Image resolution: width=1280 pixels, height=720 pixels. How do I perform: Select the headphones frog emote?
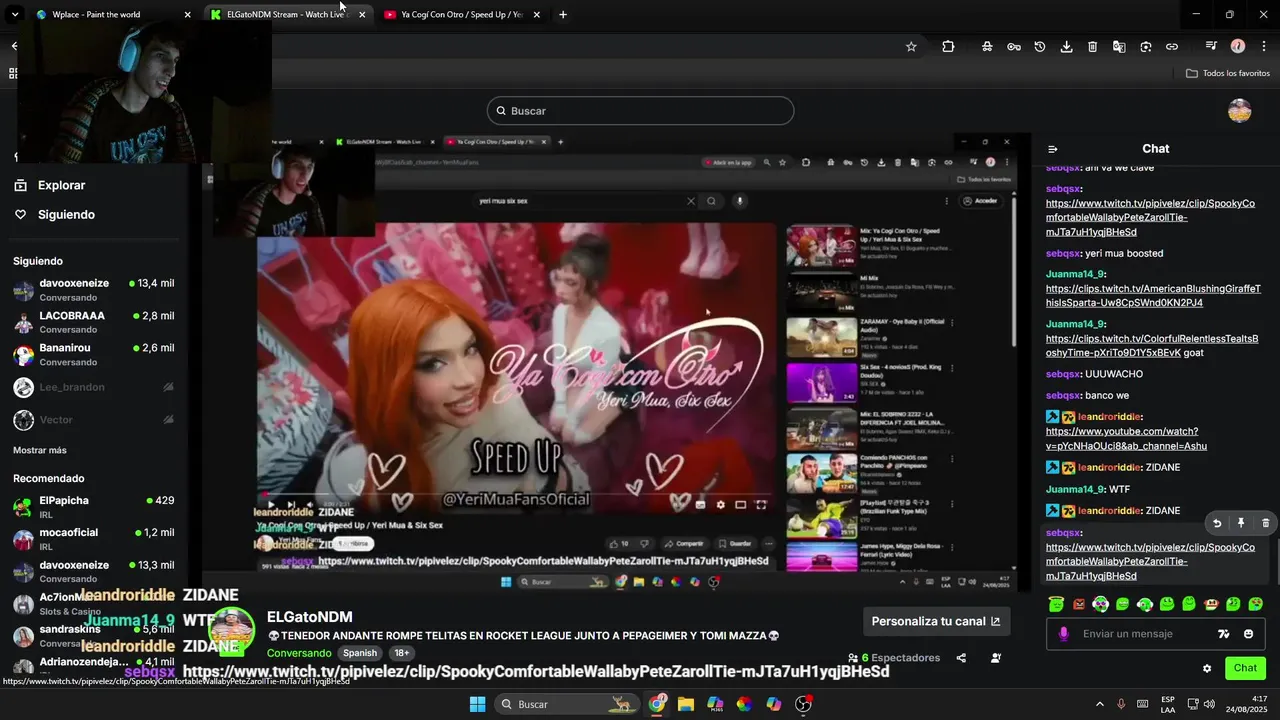pyautogui.click(x=1100, y=604)
